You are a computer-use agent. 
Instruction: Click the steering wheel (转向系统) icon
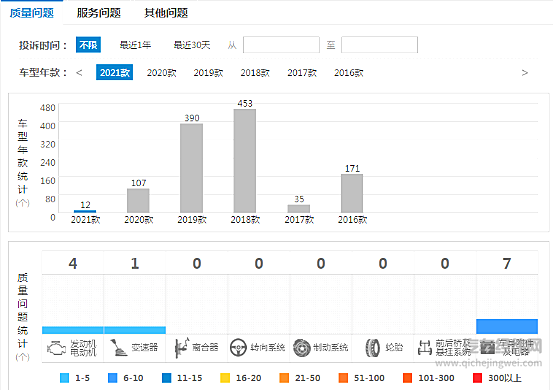point(238,348)
